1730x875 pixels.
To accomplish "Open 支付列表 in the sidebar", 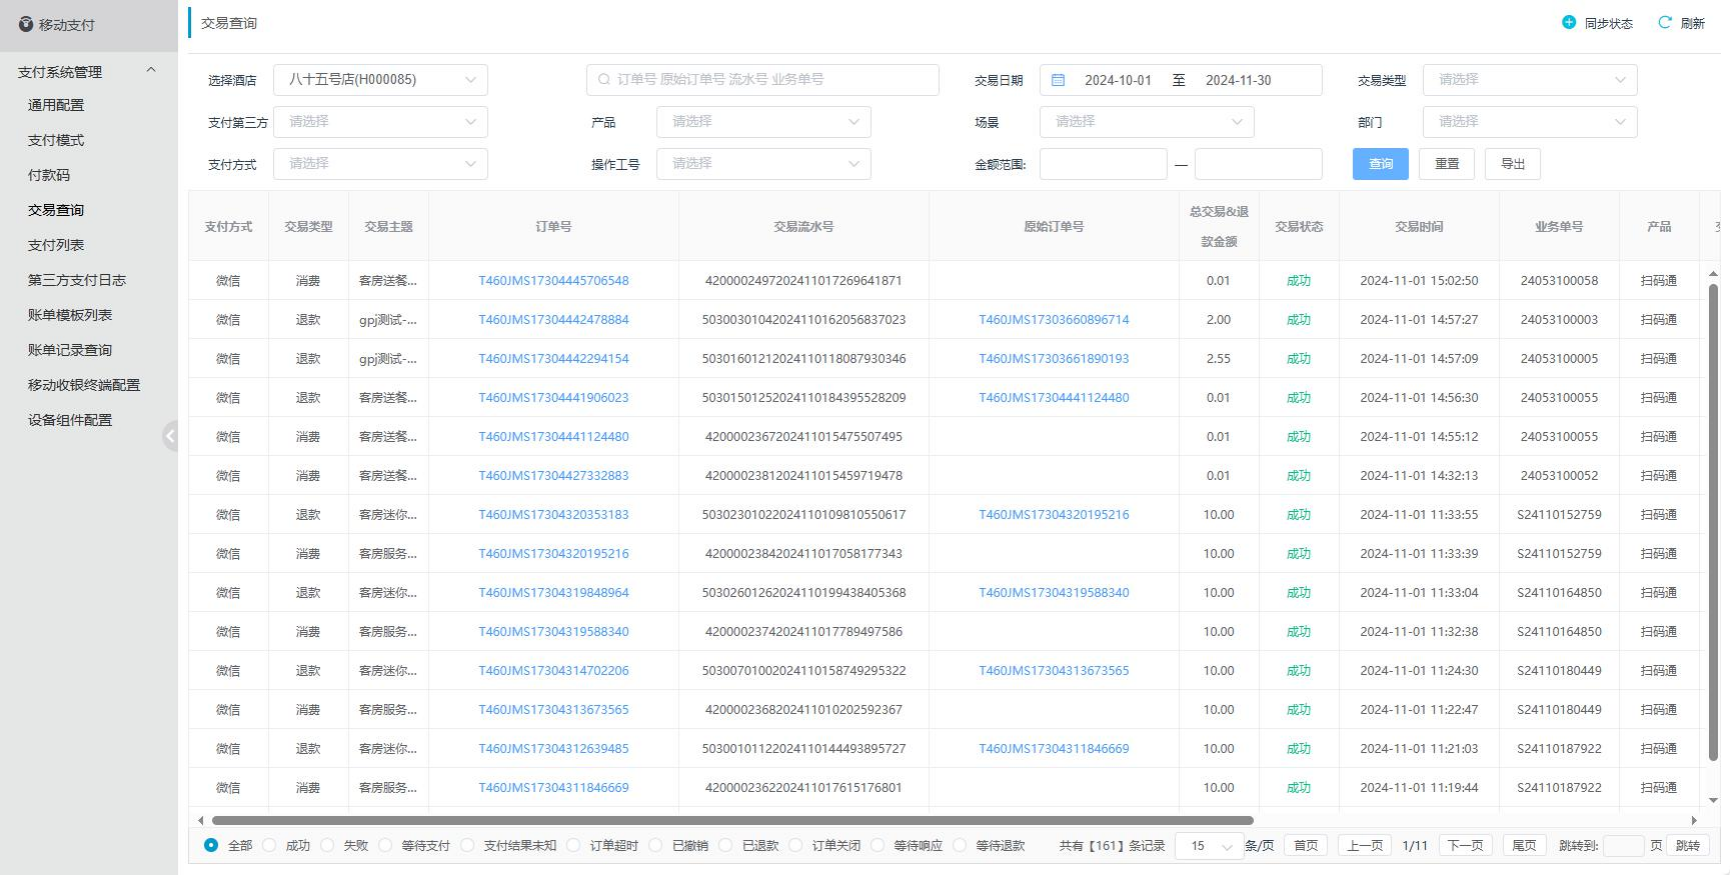I will pos(56,245).
